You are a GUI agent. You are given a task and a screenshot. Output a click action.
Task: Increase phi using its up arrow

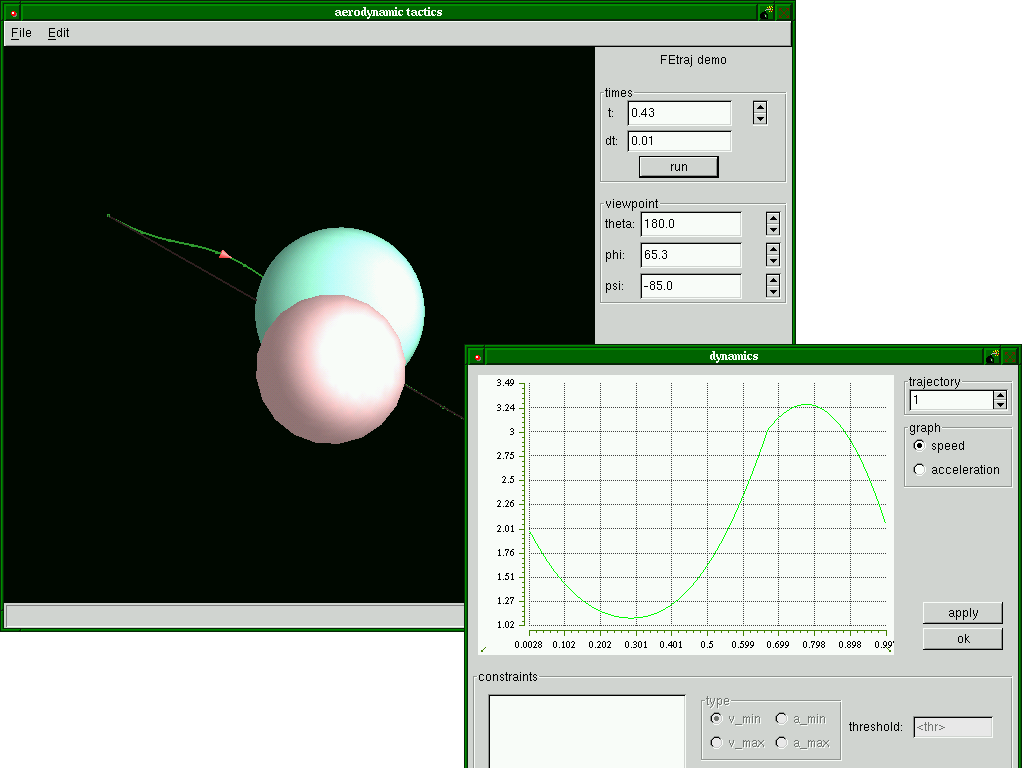click(x=773, y=249)
